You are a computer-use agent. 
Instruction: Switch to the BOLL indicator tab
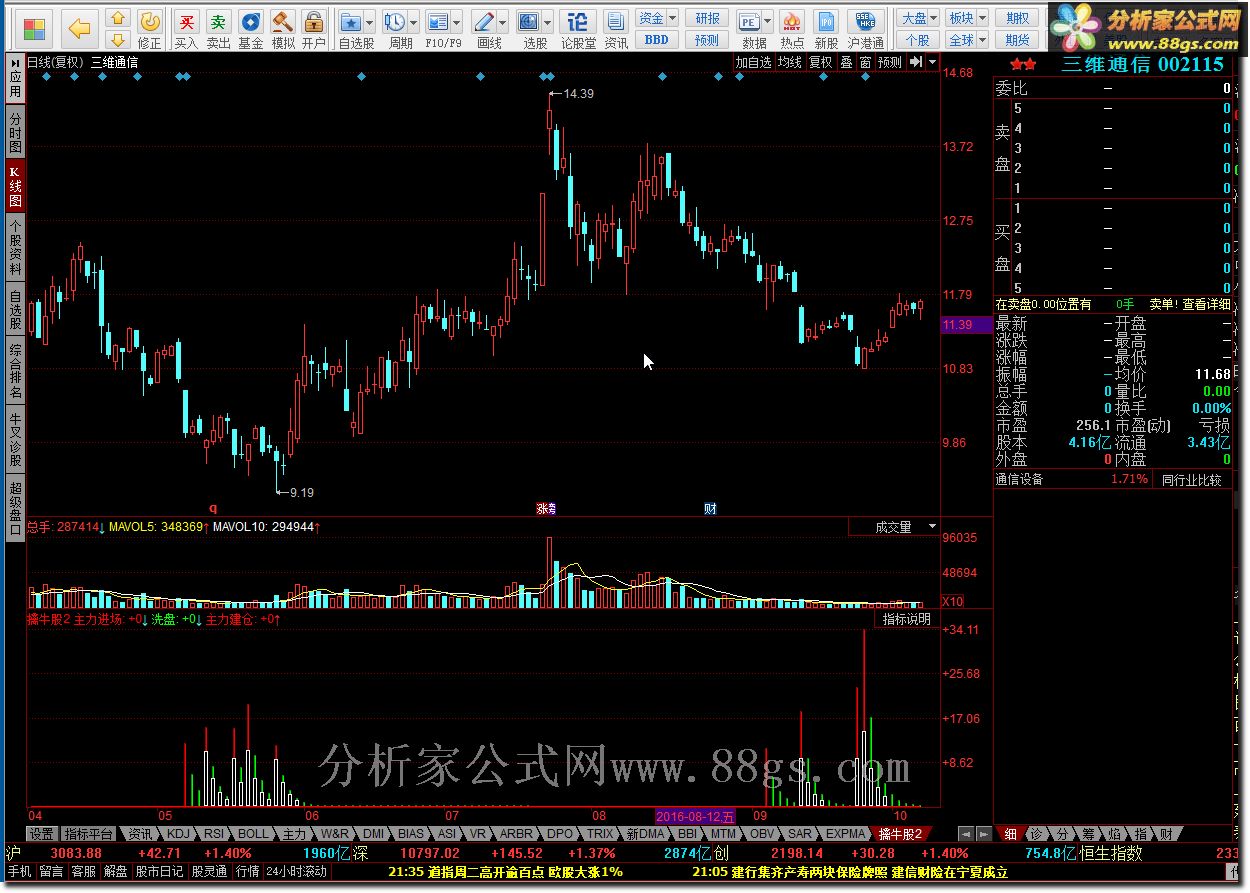pyautogui.click(x=253, y=833)
